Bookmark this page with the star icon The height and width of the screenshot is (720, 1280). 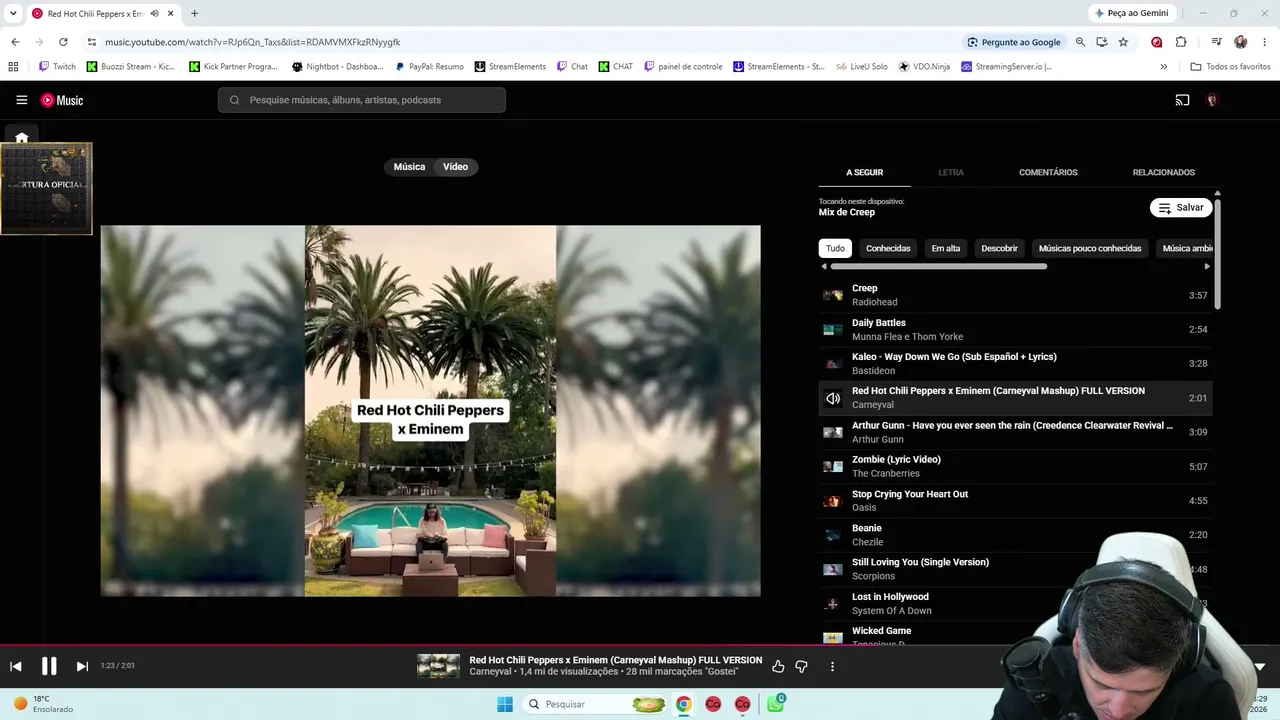1123,42
